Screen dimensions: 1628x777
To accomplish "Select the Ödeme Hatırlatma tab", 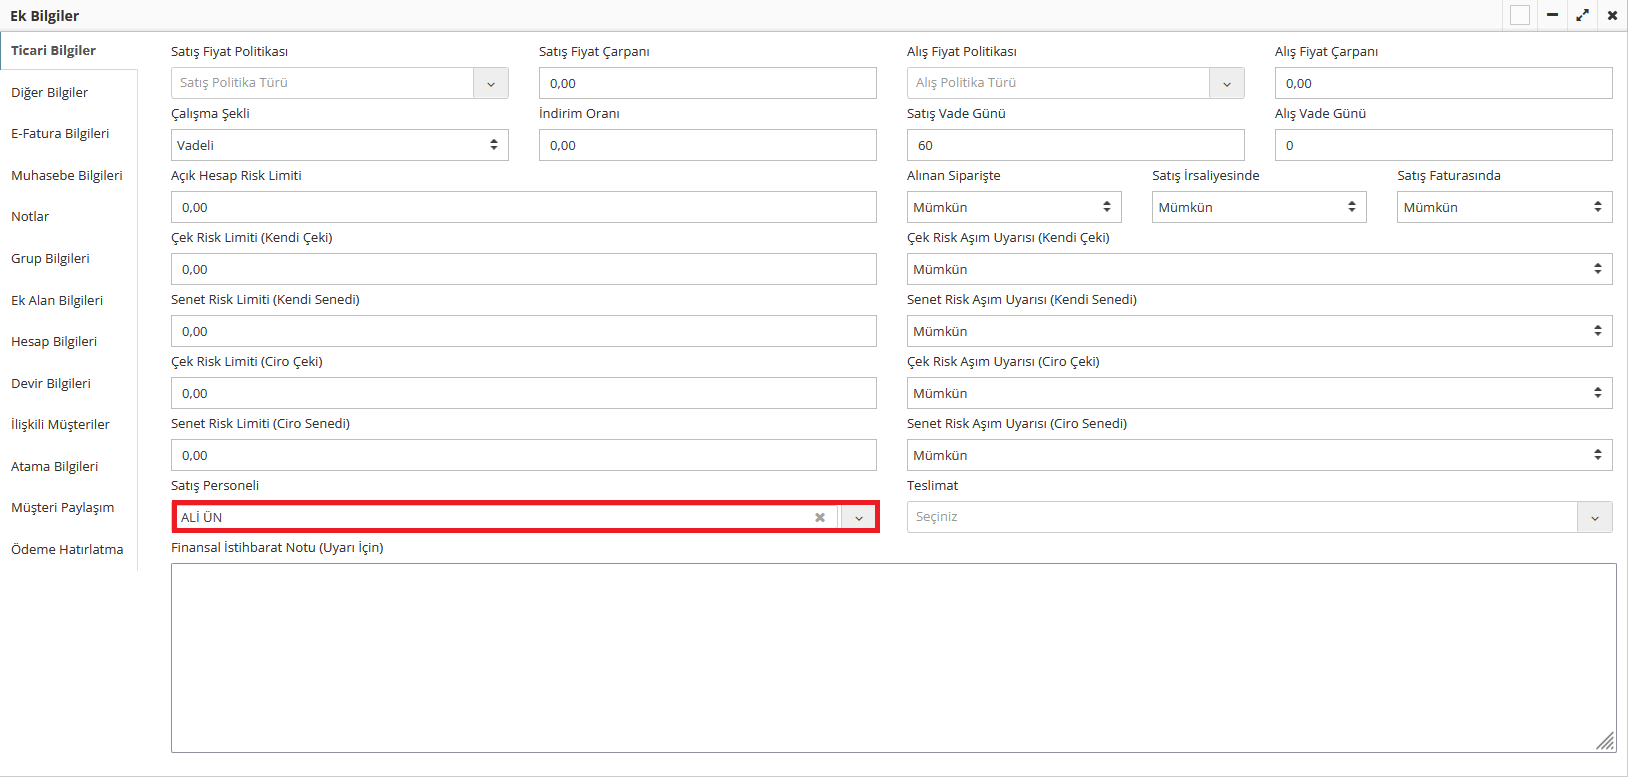I will [x=67, y=549].
